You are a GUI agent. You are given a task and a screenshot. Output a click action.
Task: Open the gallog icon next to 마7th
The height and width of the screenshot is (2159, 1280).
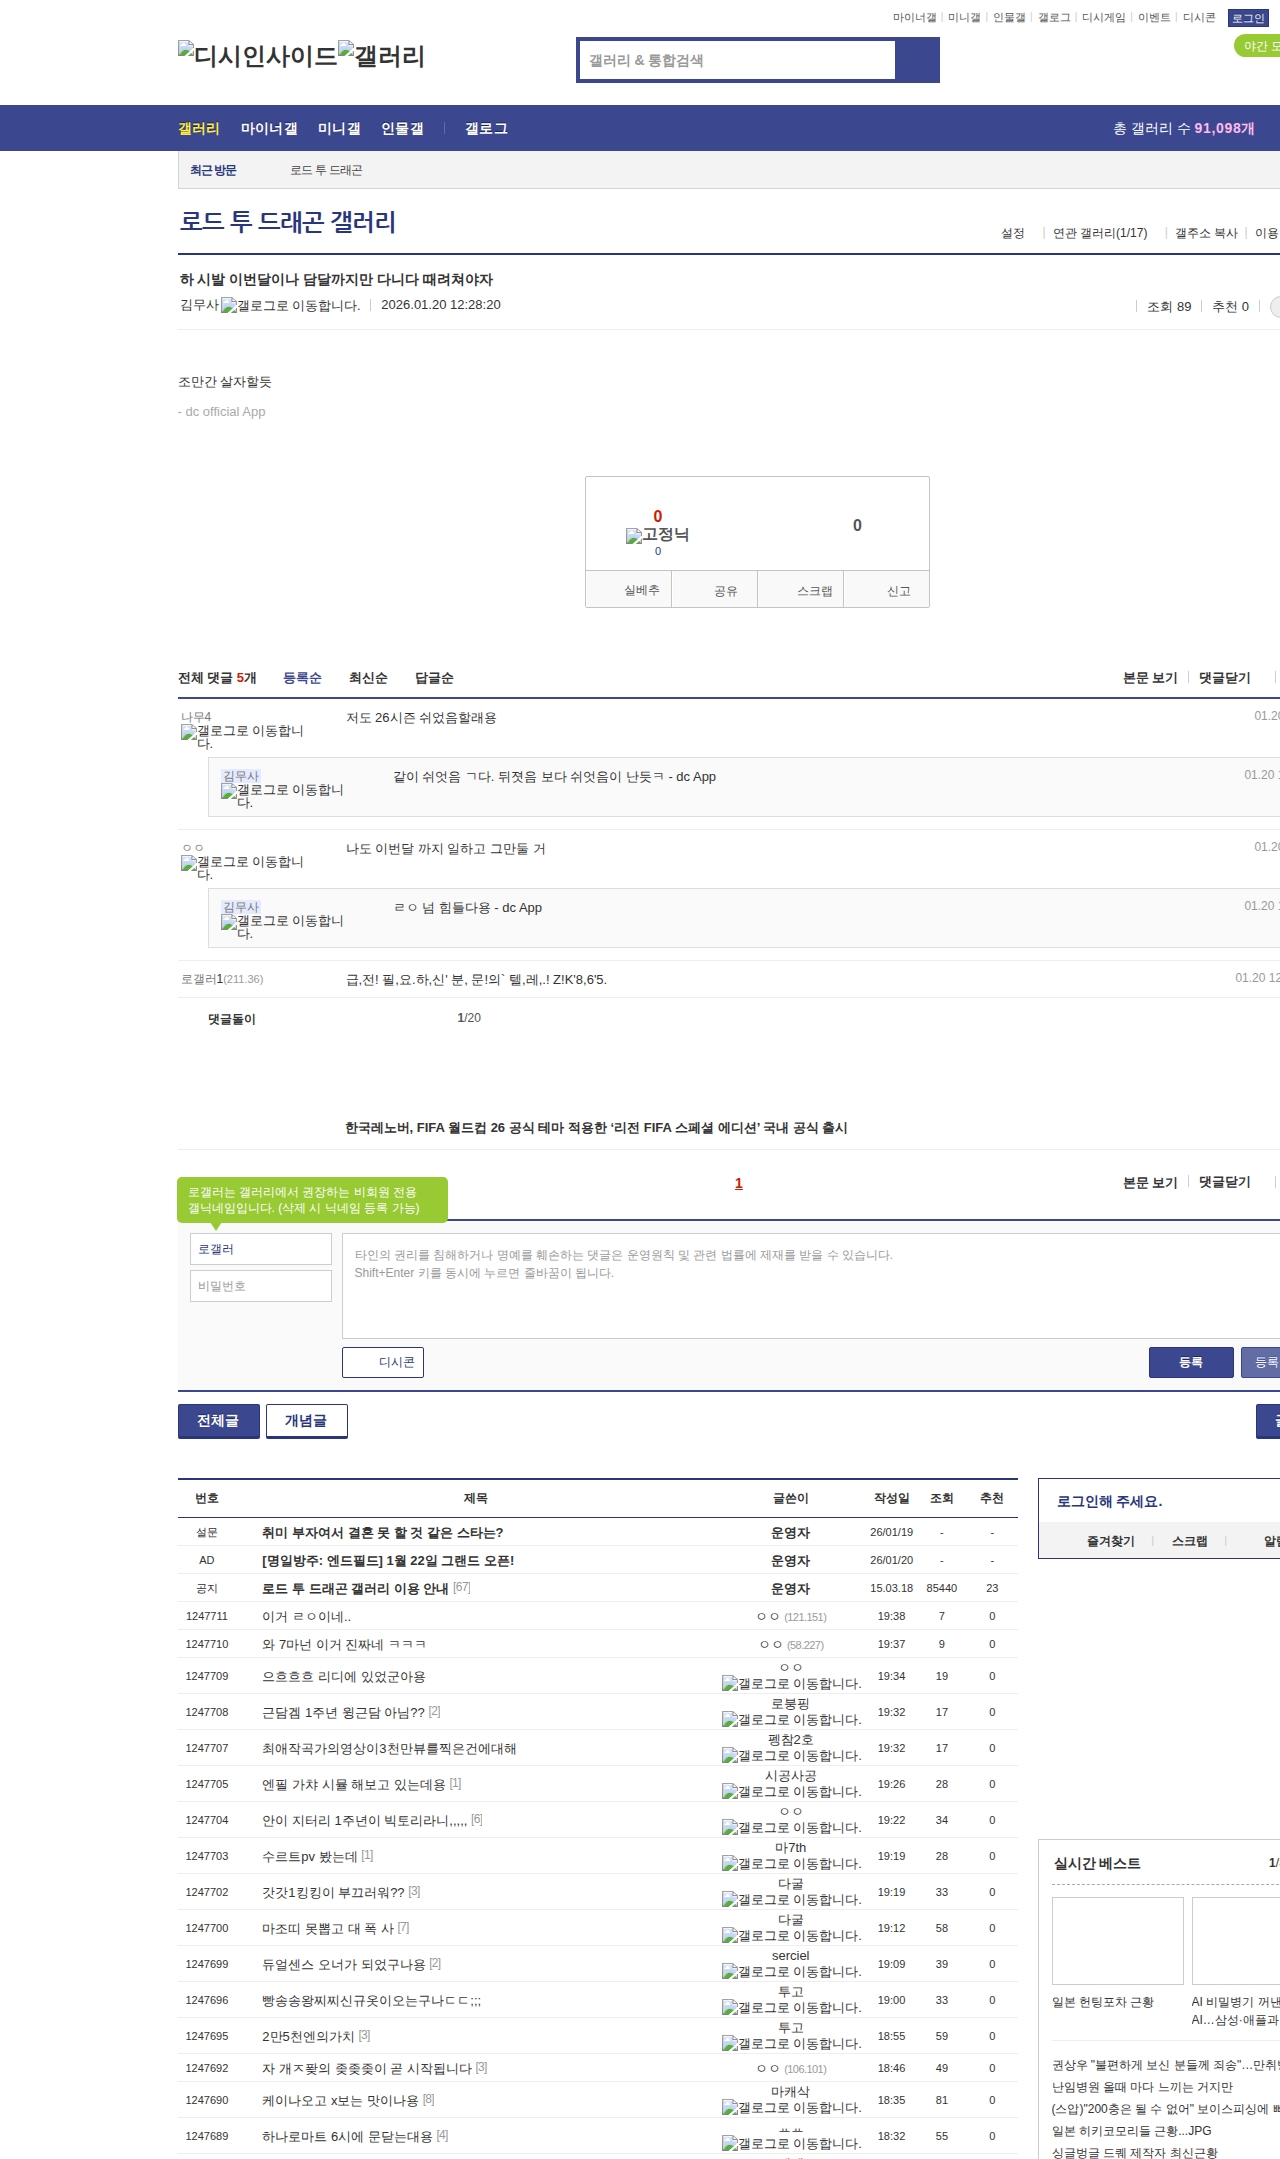(x=729, y=1864)
